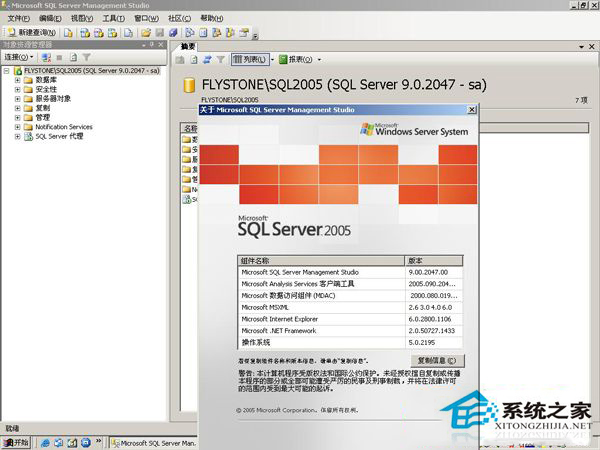Click the Analysis Services MDX Query icon
Viewport: 600px width, 450px height.
85,33
